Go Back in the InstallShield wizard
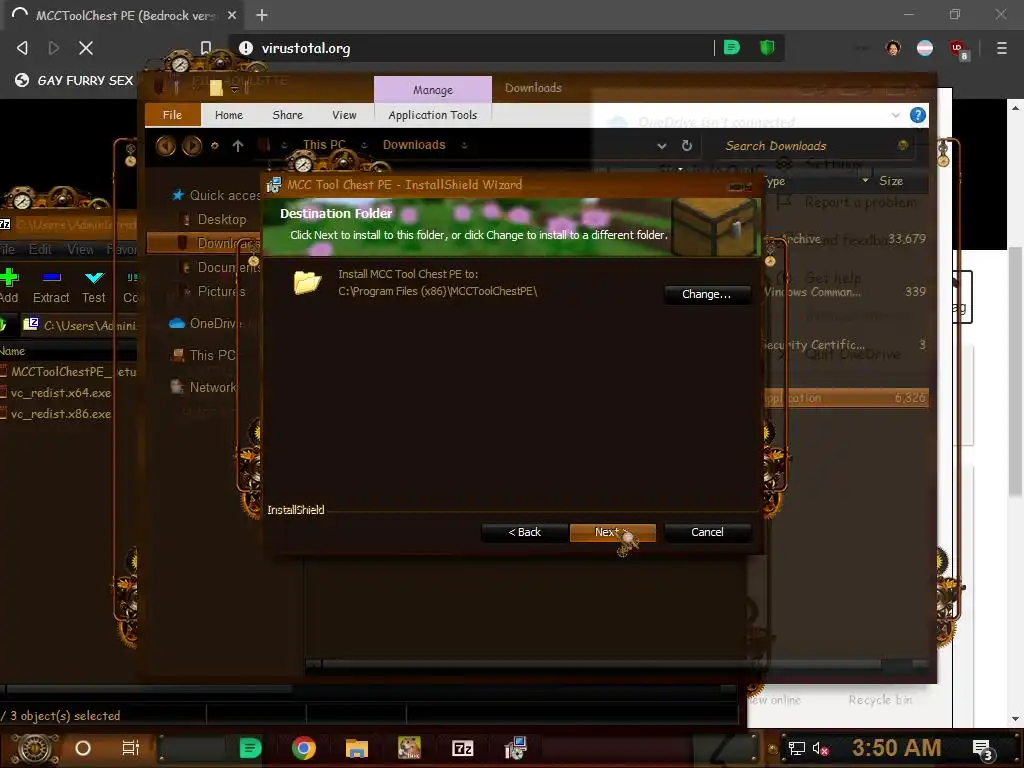 click(x=524, y=532)
